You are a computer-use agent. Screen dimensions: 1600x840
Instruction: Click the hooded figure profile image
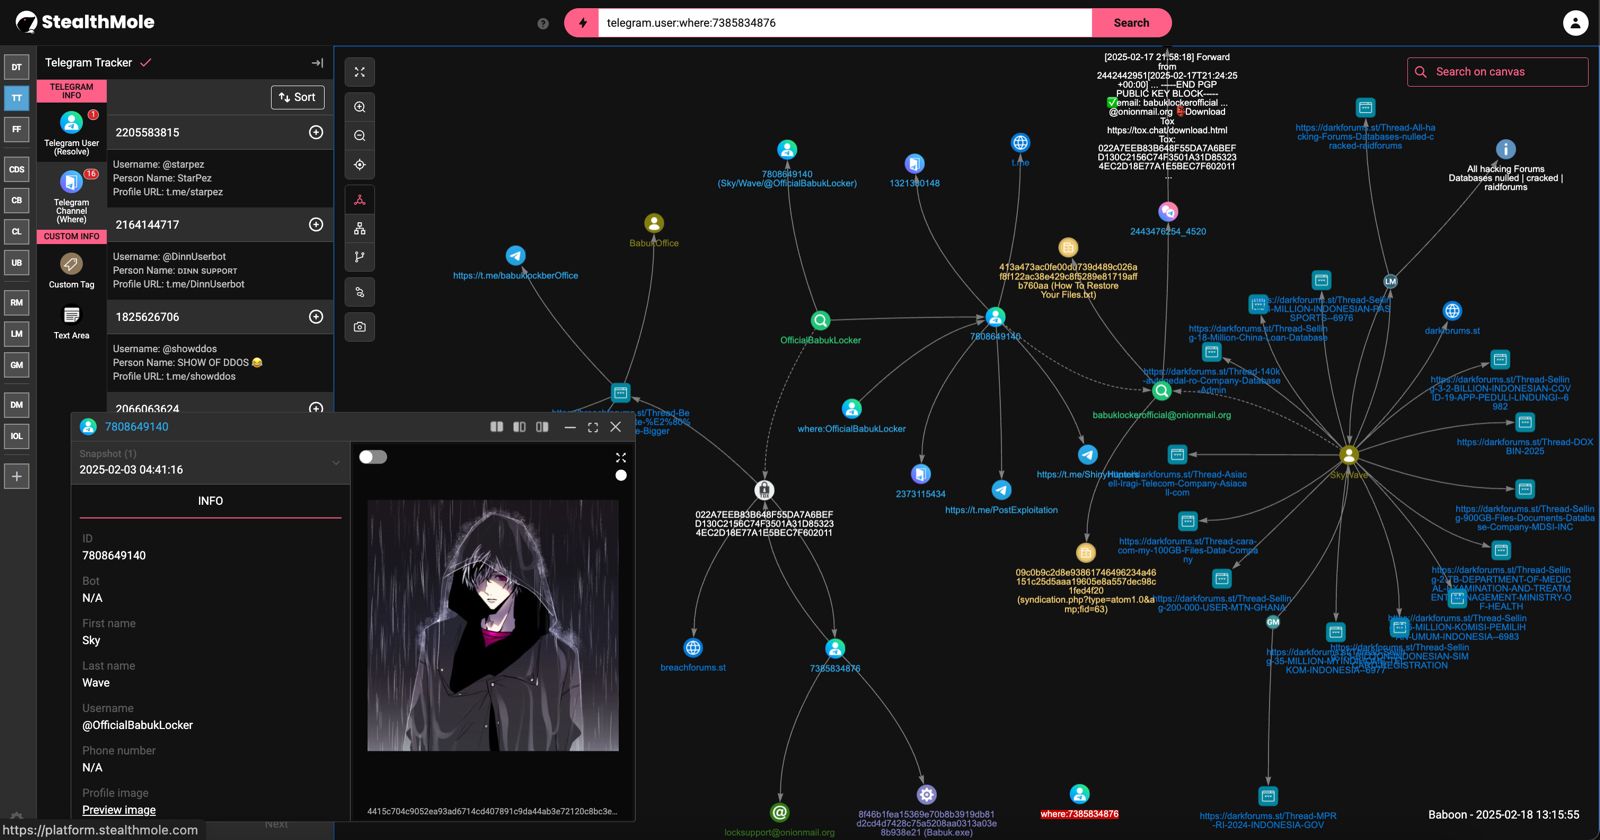point(493,625)
